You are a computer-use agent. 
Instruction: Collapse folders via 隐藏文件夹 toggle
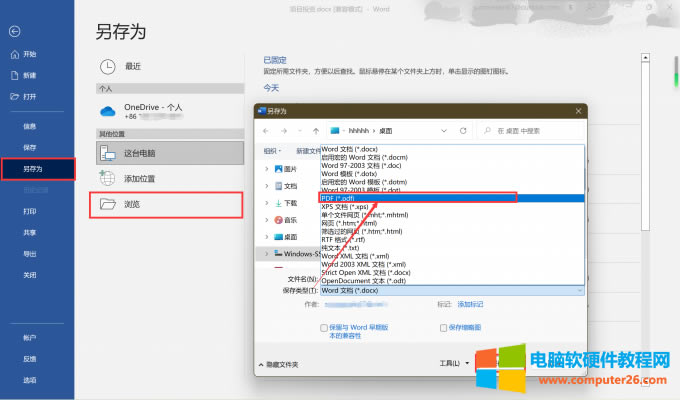[278, 364]
